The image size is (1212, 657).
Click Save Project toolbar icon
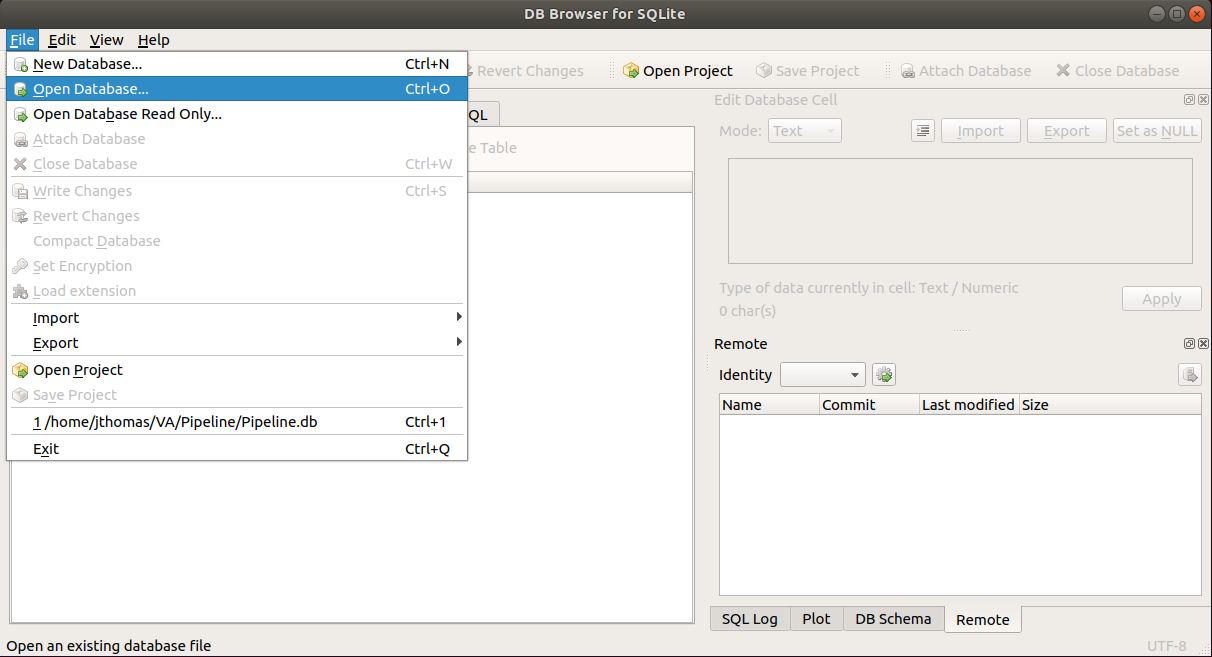(x=807, y=71)
